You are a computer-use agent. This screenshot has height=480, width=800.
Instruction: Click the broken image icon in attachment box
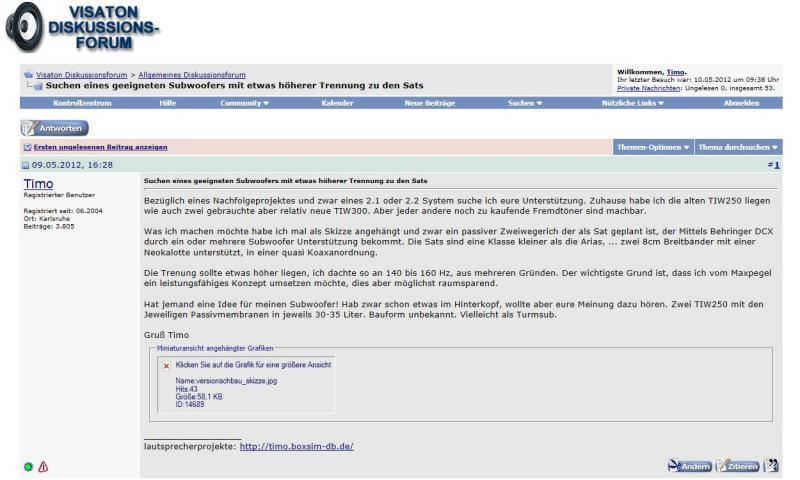pyautogui.click(x=166, y=366)
